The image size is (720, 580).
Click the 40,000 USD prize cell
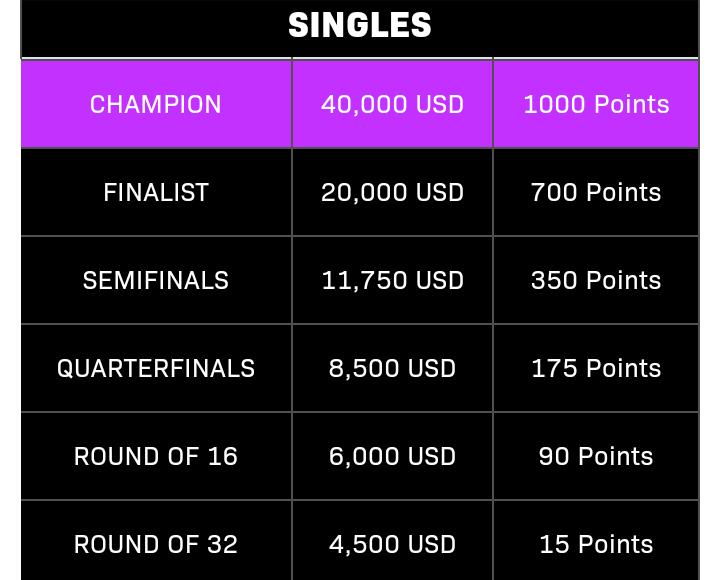tap(392, 104)
